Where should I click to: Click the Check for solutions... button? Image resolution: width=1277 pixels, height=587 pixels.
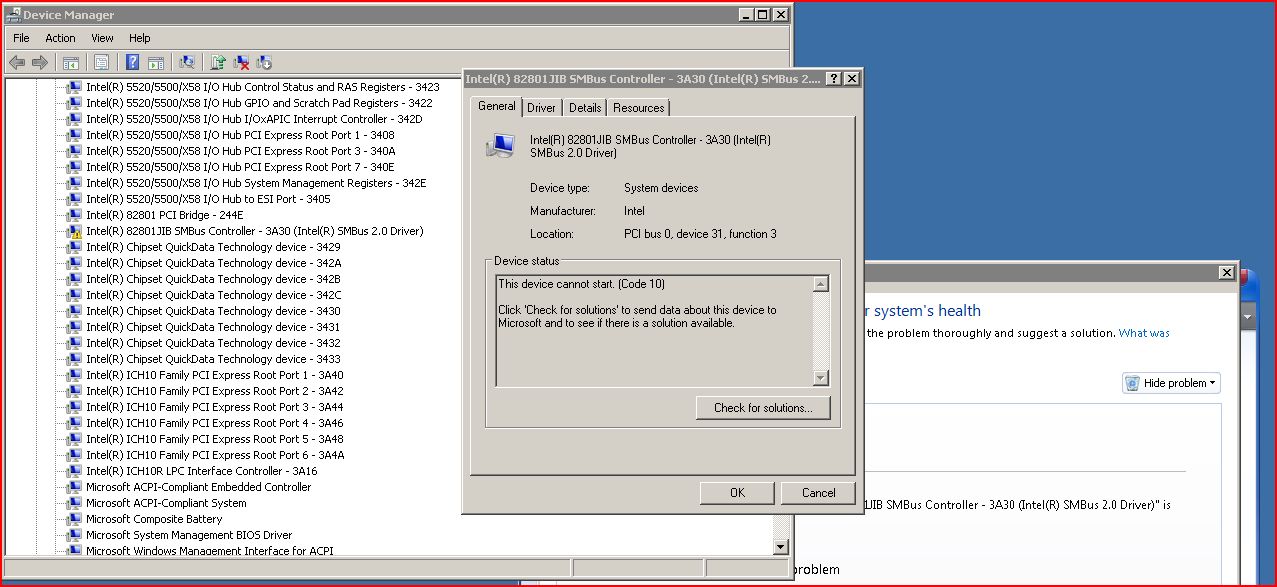coord(764,408)
